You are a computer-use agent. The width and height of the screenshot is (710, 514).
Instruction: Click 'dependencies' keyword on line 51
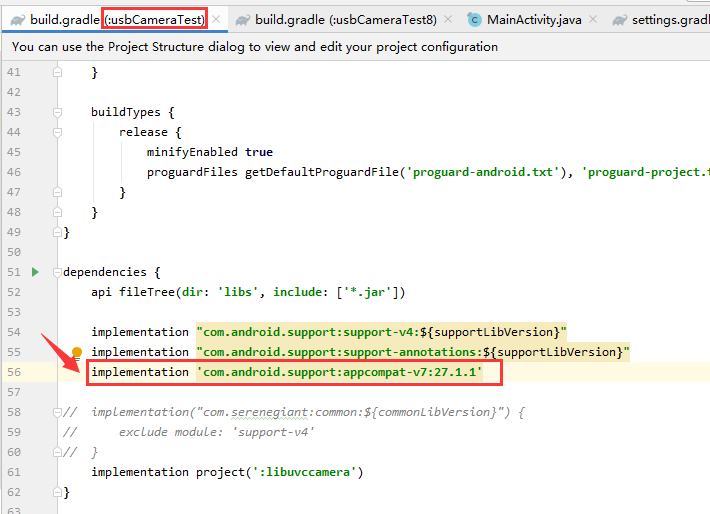pyautogui.click(x=105, y=272)
